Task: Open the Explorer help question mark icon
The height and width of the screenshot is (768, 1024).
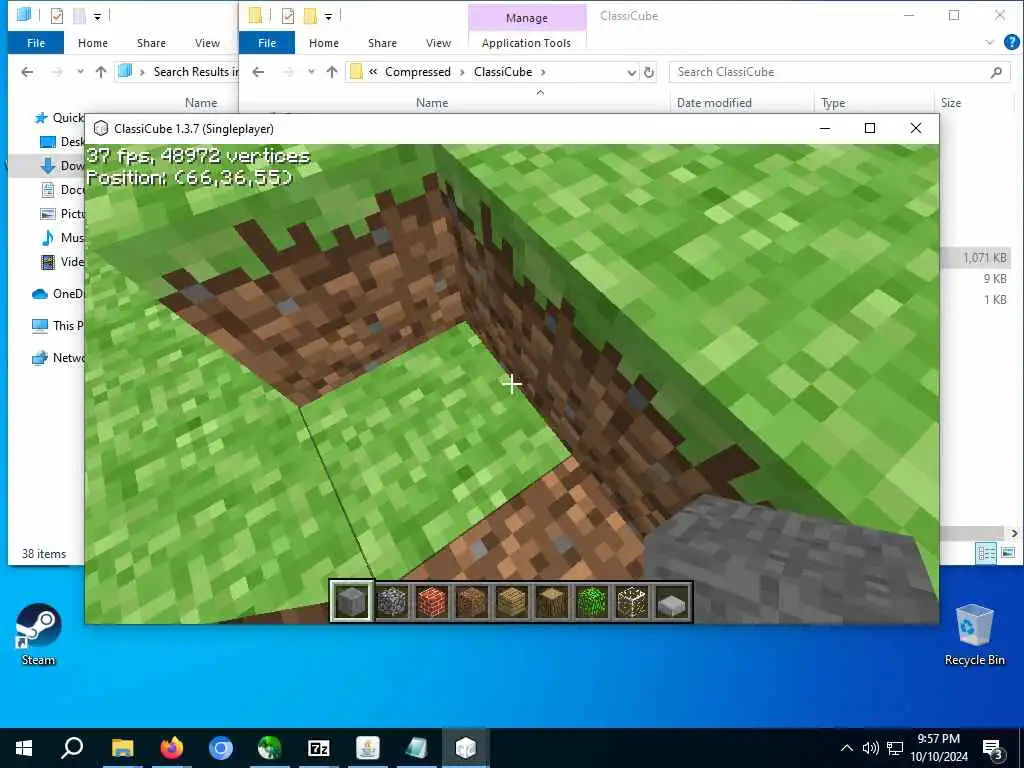Action: tap(1012, 42)
